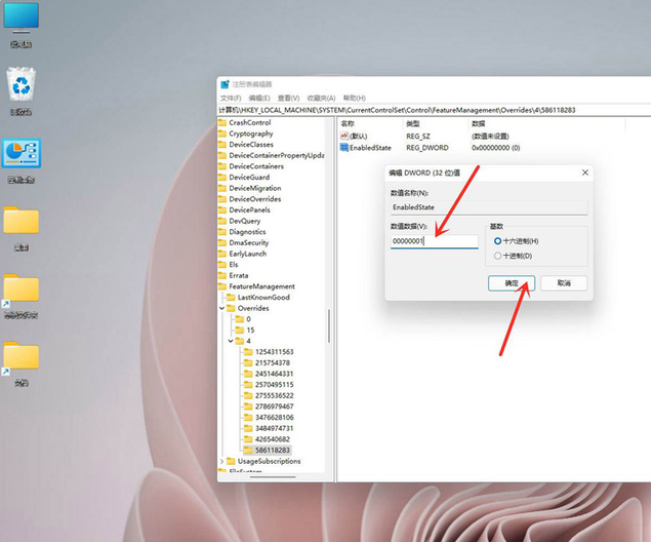This screenshot has width=651, height=542.
Task: Click the 确定 OK button
Action: [x=511, y=283]
